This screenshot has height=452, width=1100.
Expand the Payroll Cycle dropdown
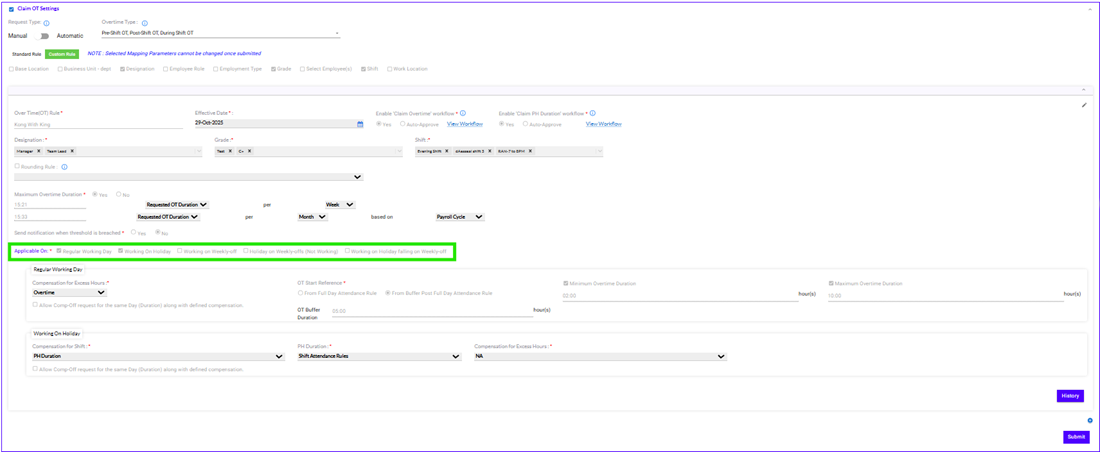pos(460,216)
